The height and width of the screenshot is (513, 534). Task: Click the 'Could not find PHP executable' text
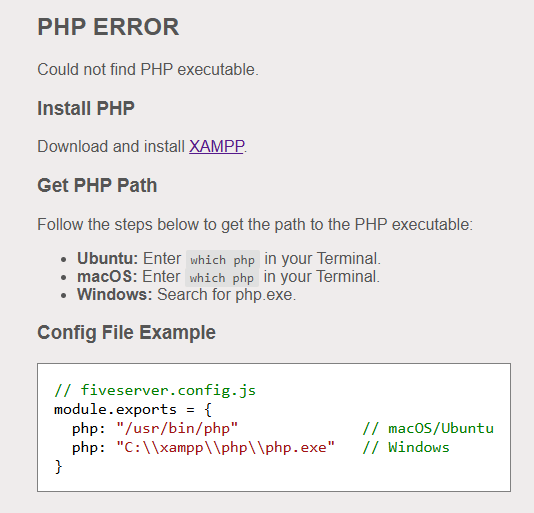coord(148,69)
